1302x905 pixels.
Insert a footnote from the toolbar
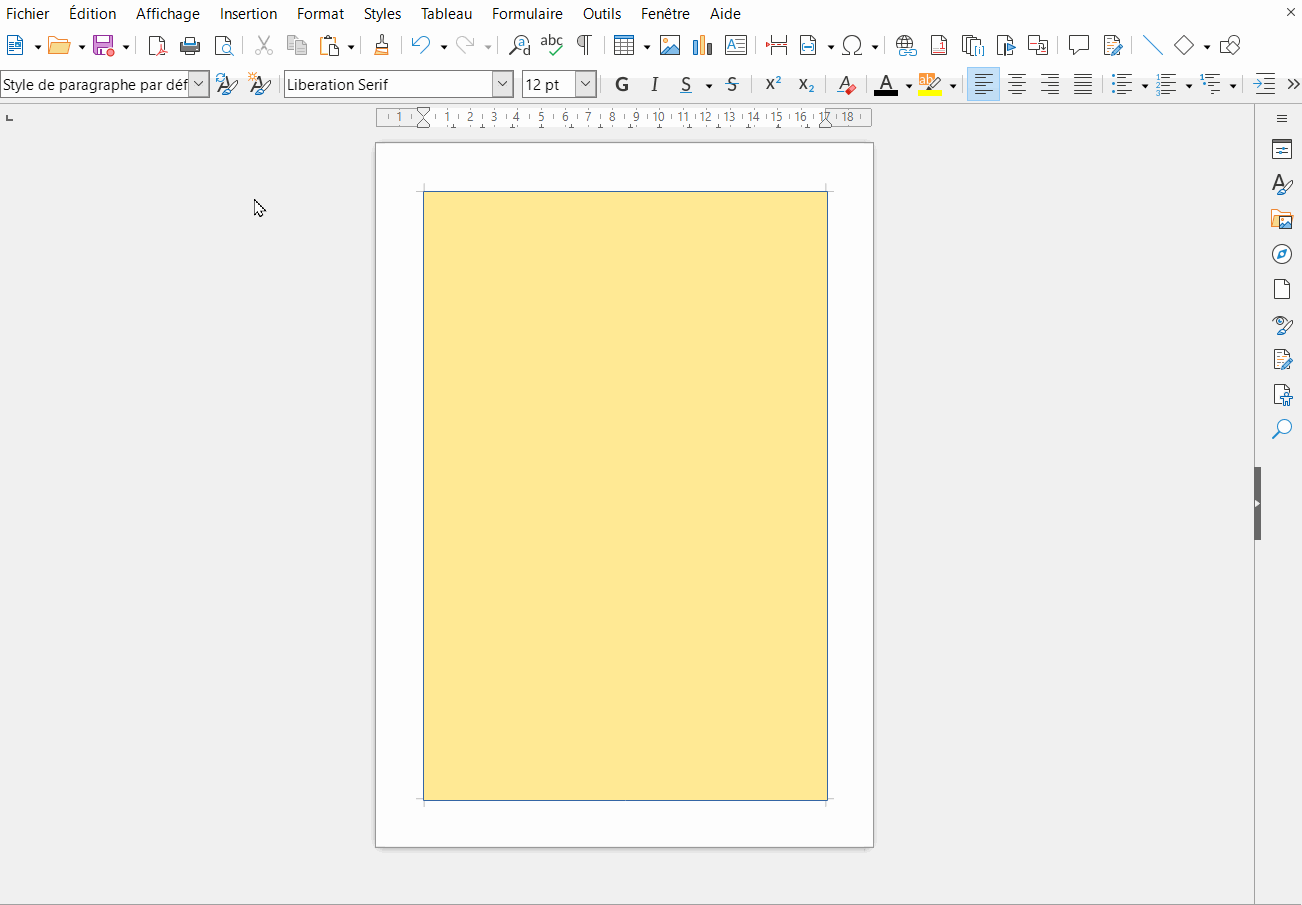coord(939,45)
